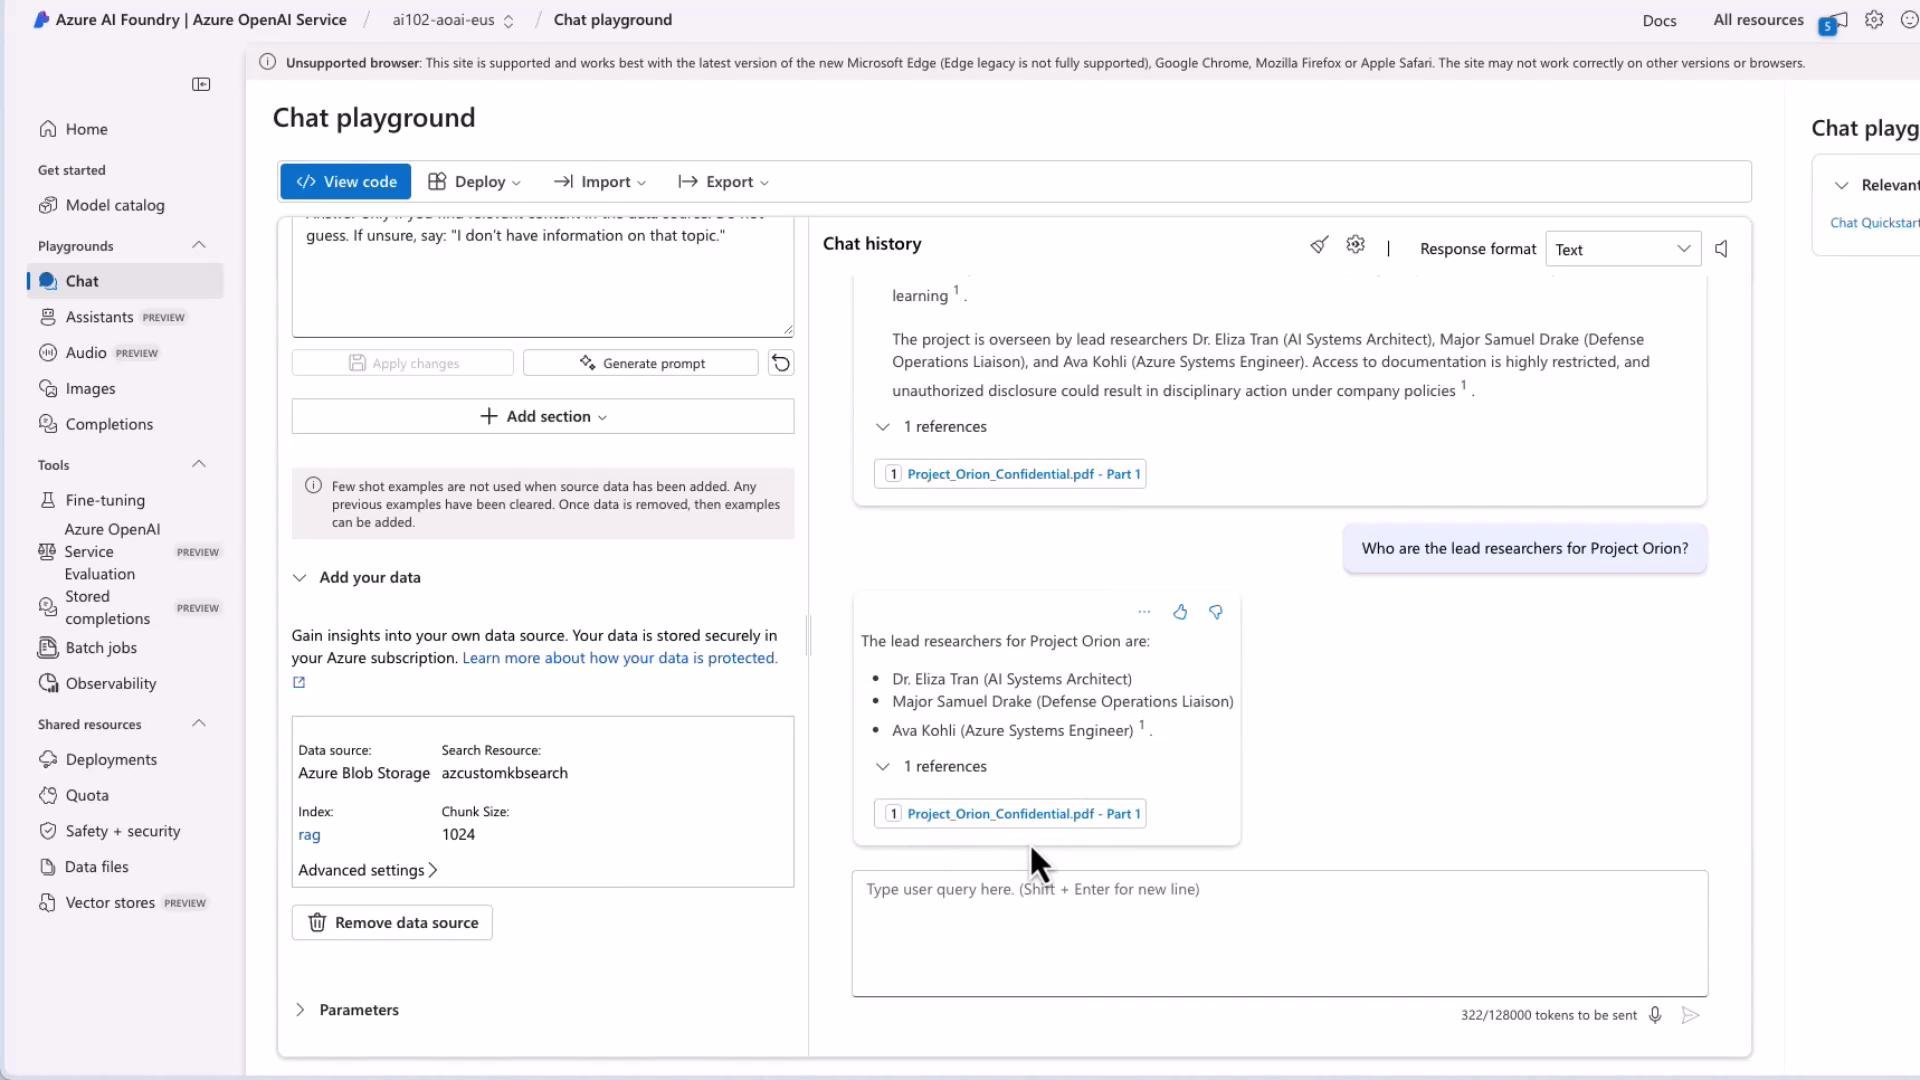Open Chat Quickstart link on right panel
Screen dimensions: 1920x1080
point(1875,223)
